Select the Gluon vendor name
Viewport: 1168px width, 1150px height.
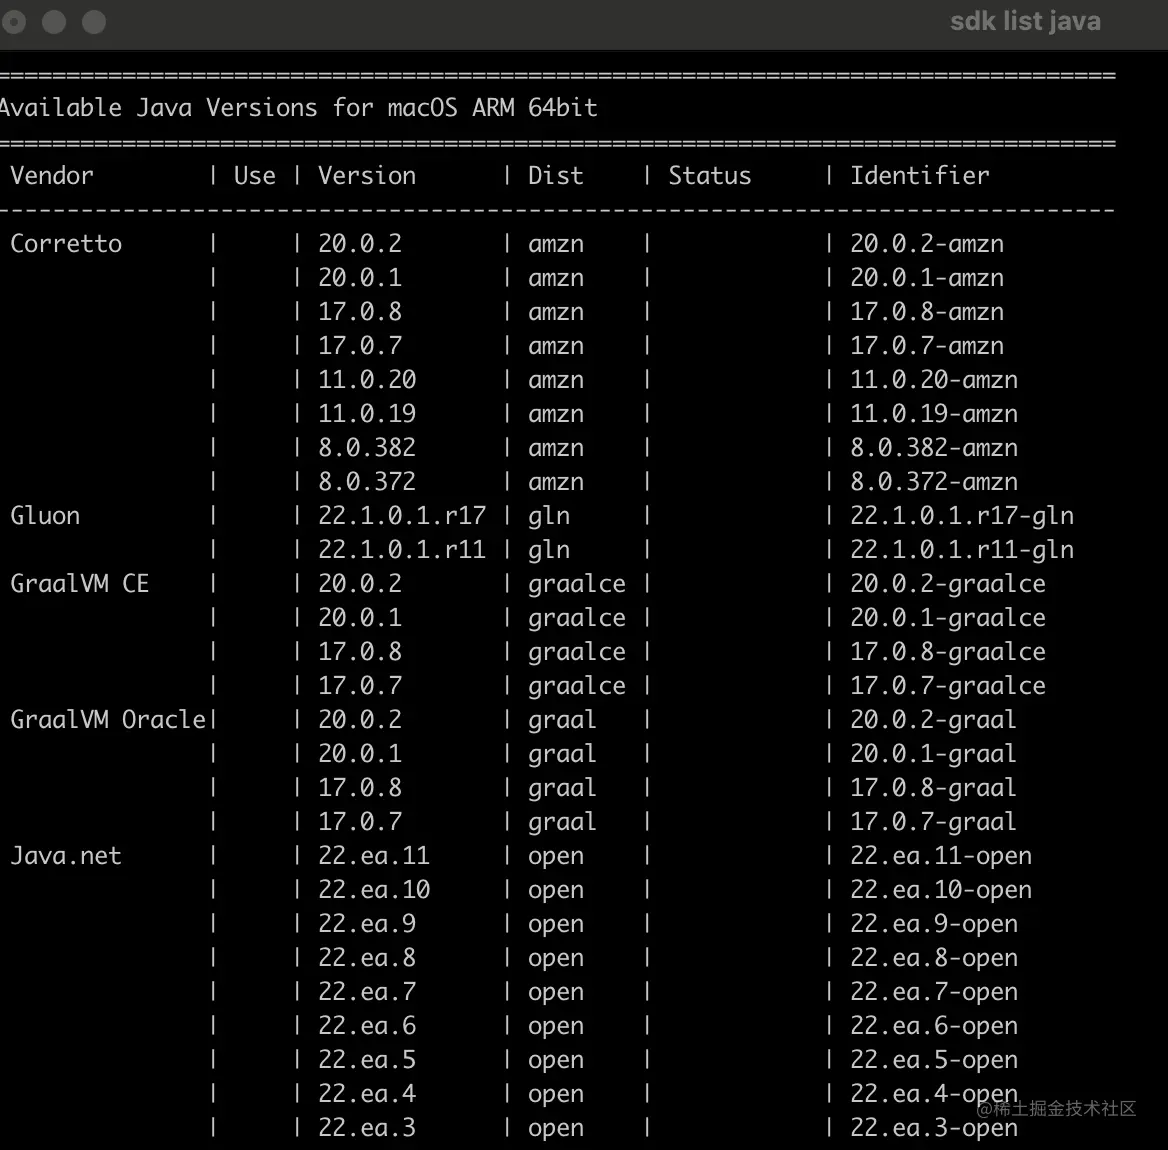[x=45, y=516]
